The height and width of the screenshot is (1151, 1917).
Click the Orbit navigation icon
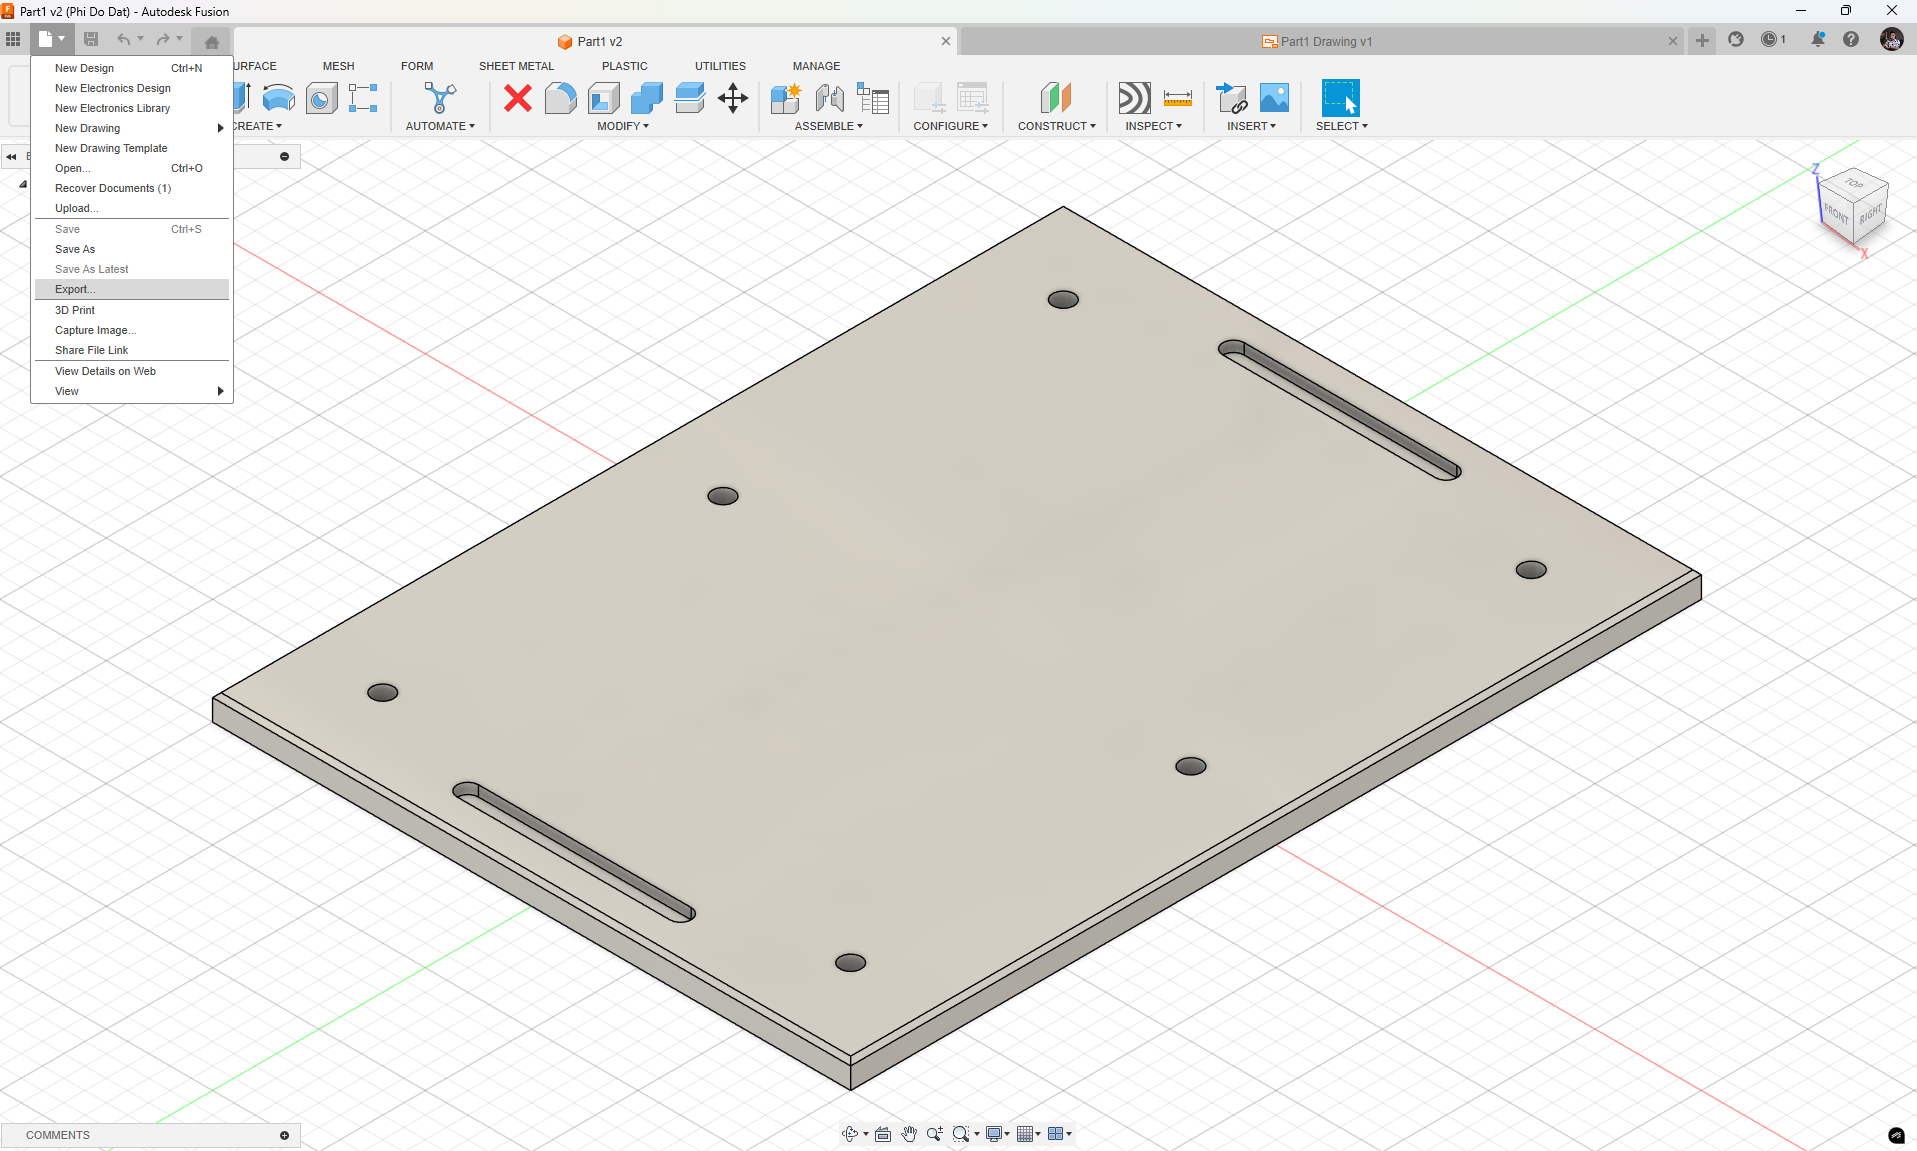coord(850,1134)
